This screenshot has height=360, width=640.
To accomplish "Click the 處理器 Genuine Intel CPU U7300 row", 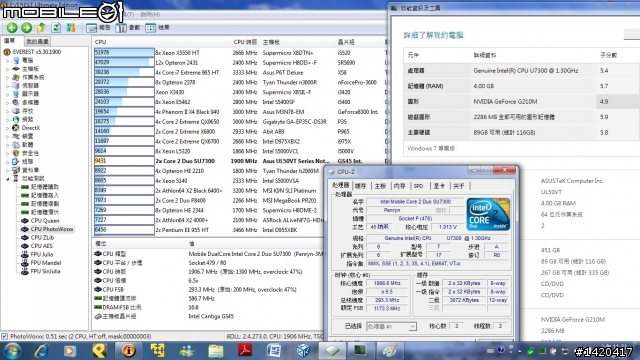I will pos(522,71).
